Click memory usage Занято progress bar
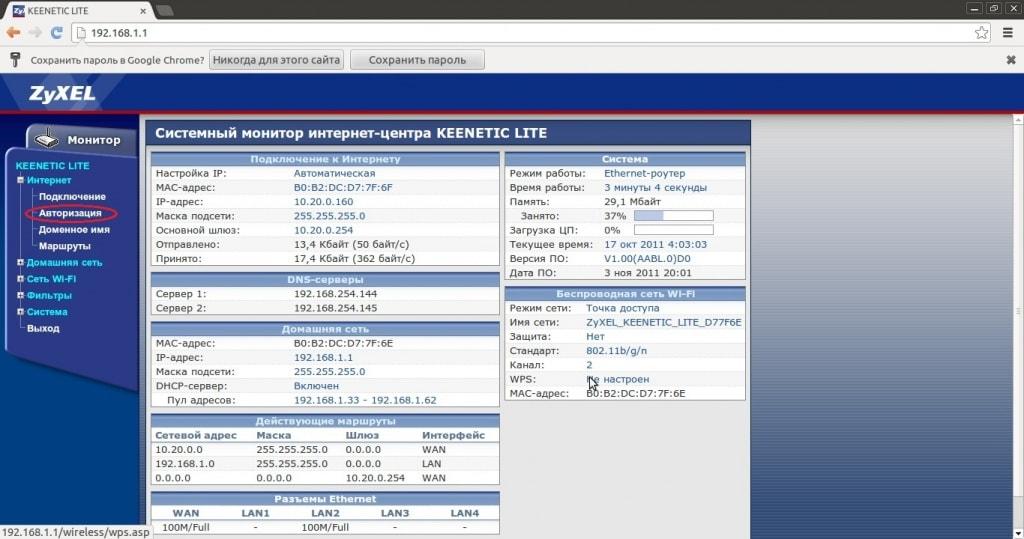Viewport: 1024px width, 539px height. point(673,216)
